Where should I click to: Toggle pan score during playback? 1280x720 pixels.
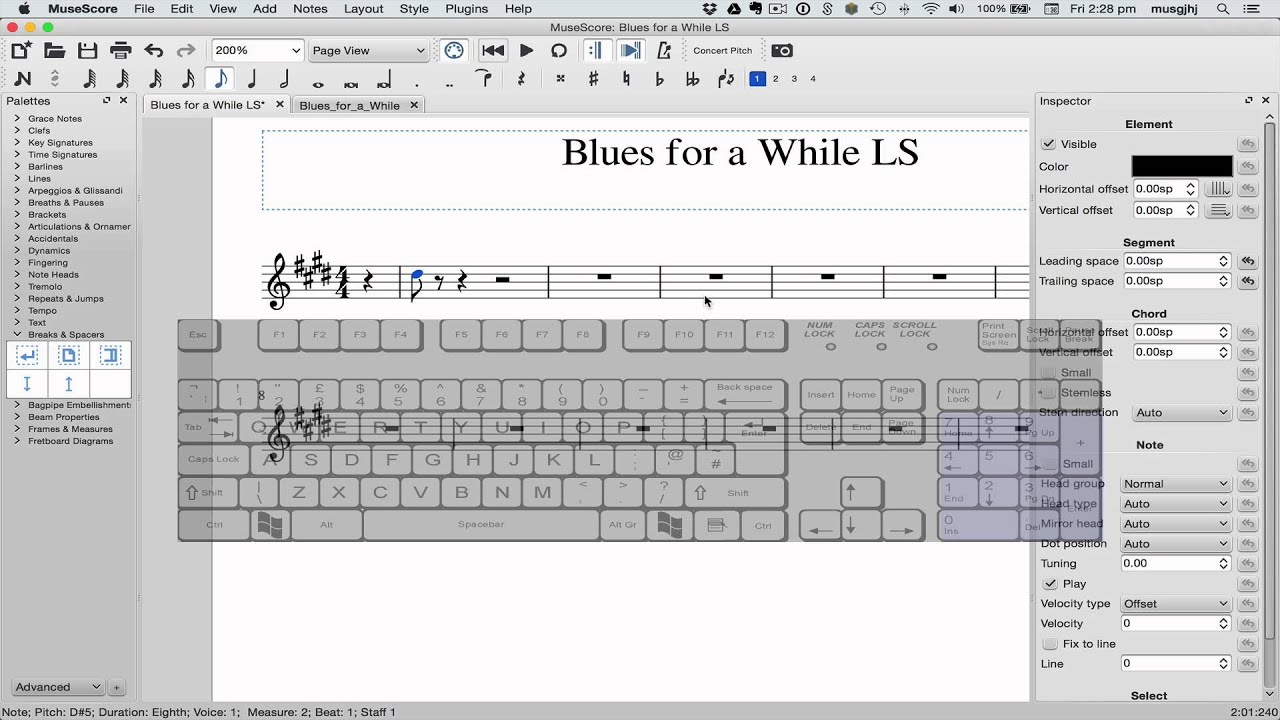[x=630, y=50]
